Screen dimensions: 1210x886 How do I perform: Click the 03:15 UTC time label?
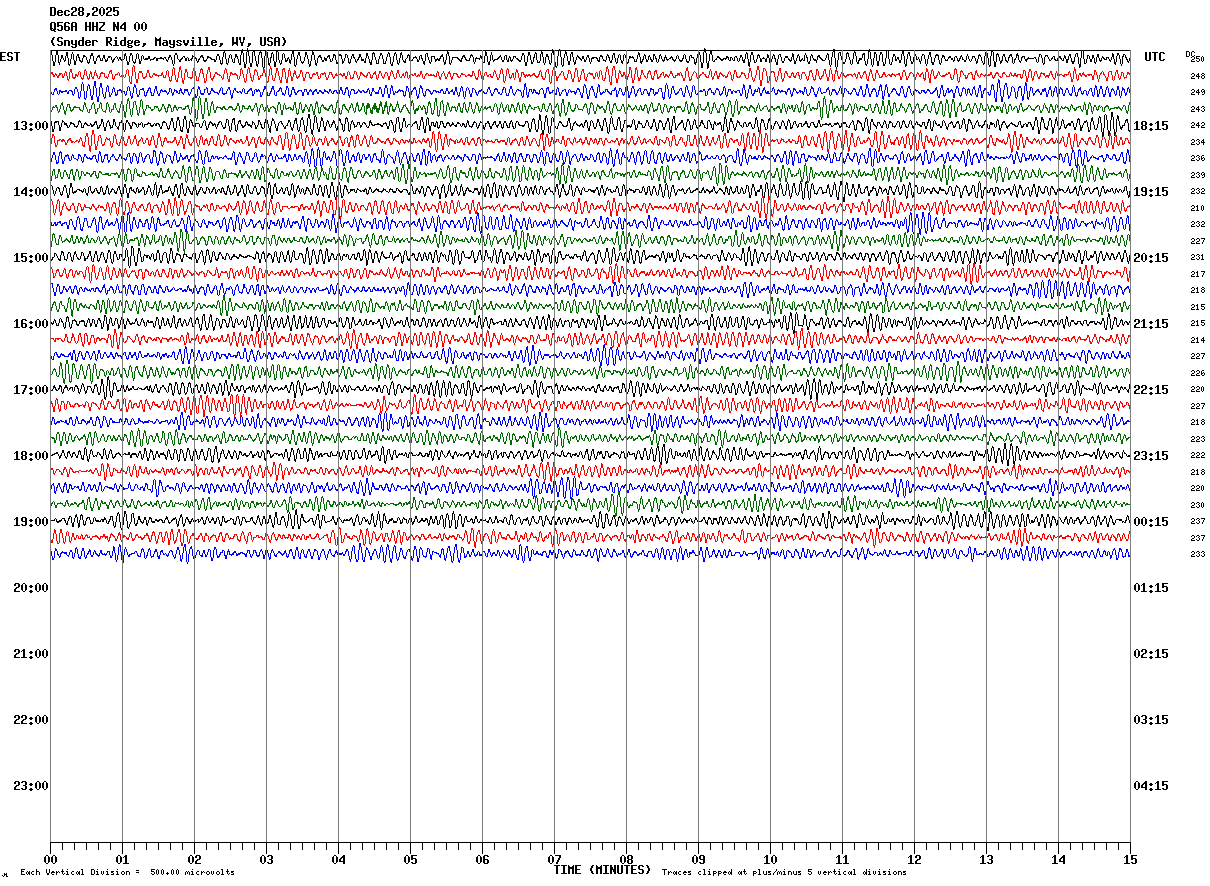(1151, 720)
